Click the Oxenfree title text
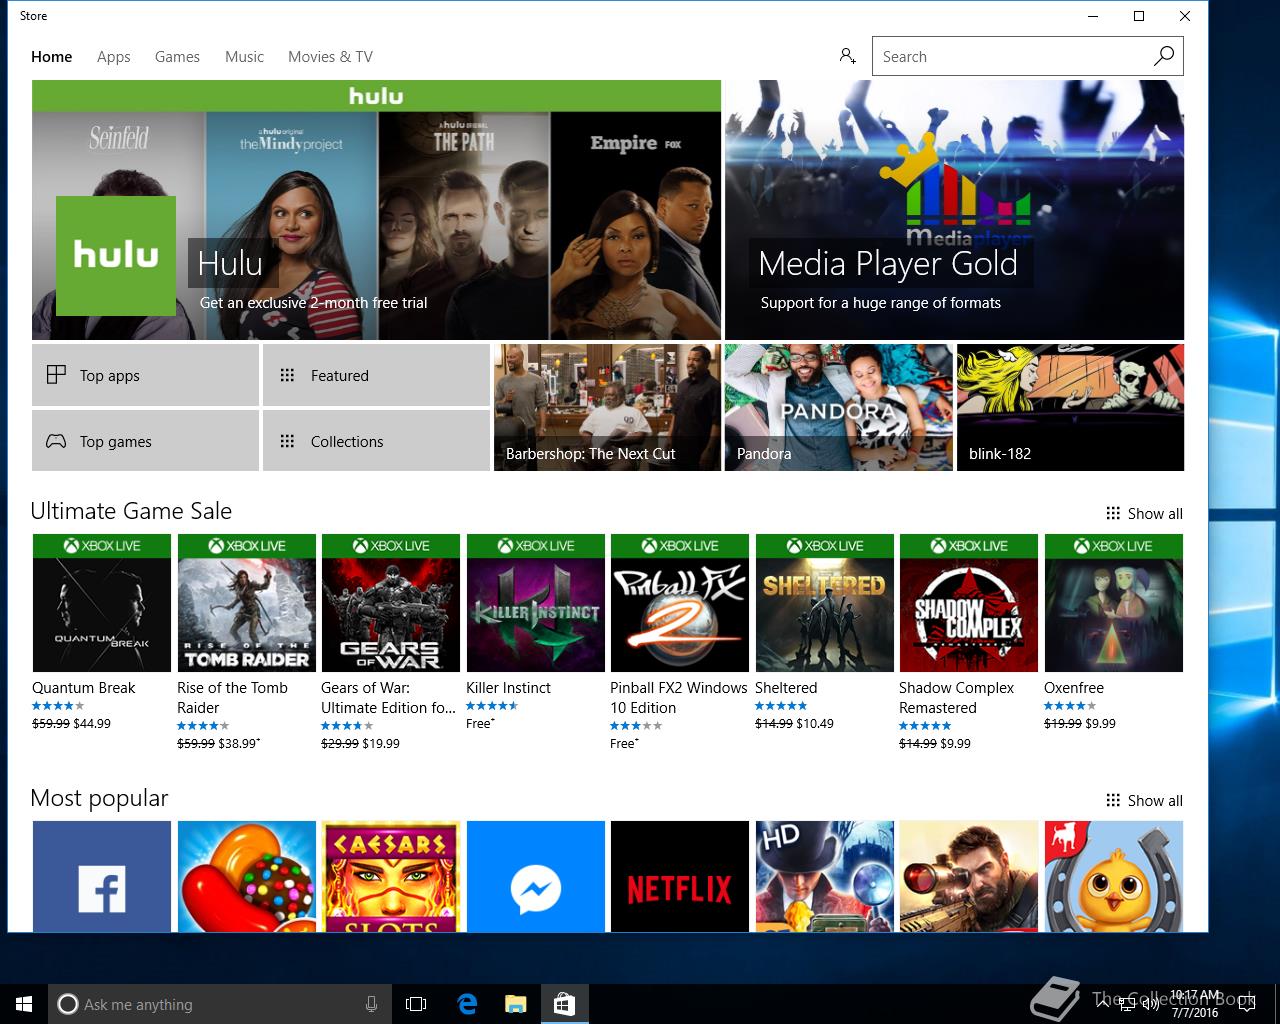Viewport: 1280px width, 1024px height. (1074, 688)
